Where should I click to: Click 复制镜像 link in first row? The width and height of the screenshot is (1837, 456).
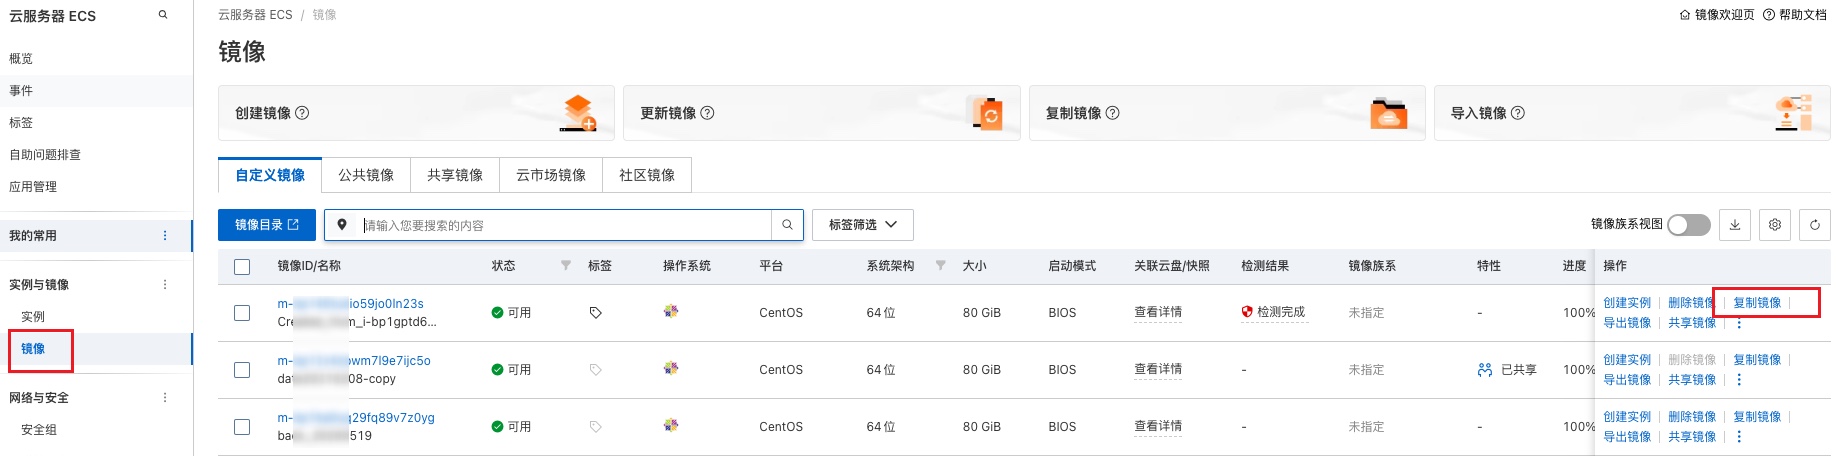pyautogui.click(x=1757, y=303)
